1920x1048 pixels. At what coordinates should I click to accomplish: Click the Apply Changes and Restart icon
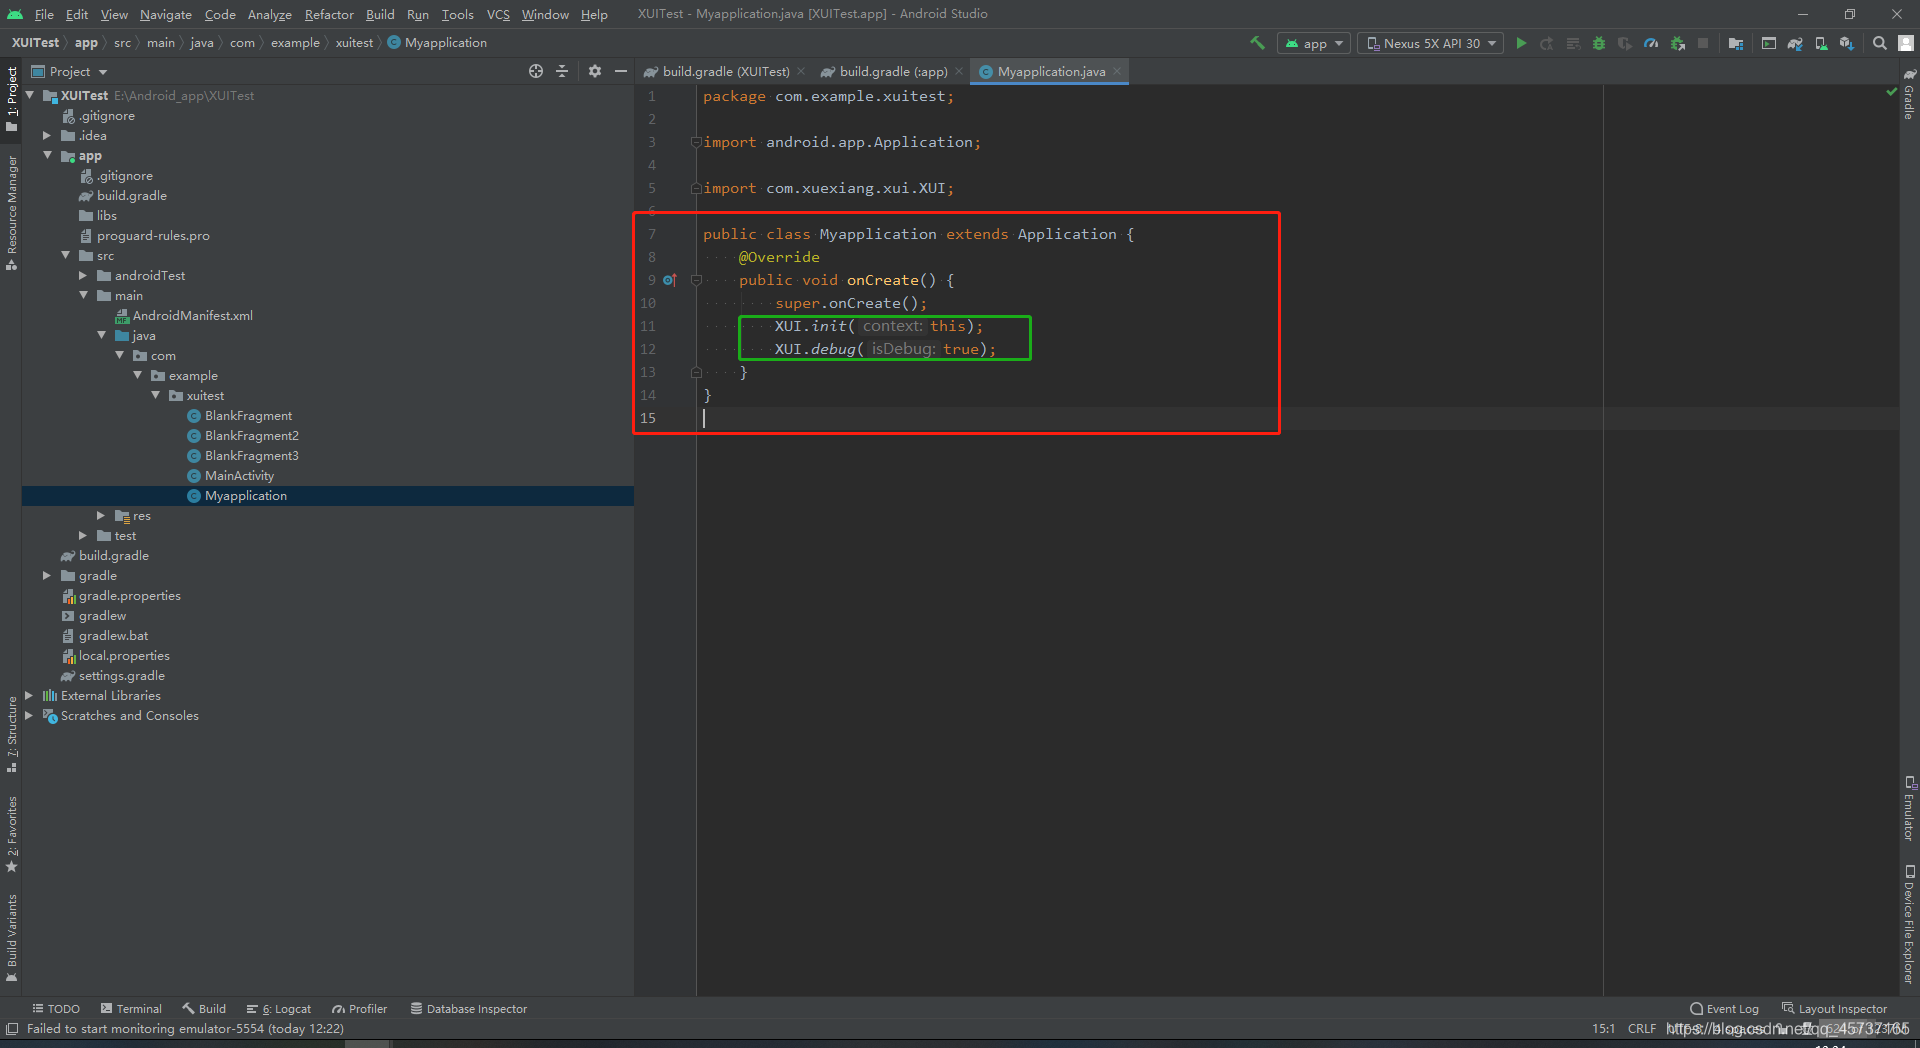pyautogui.click(x=1547, y=43)
